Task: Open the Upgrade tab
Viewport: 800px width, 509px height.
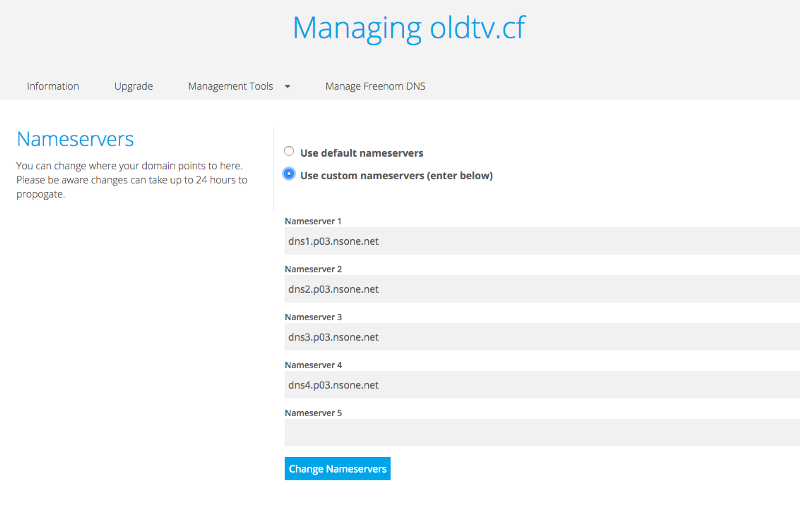Action: click(x=134, y=86)
